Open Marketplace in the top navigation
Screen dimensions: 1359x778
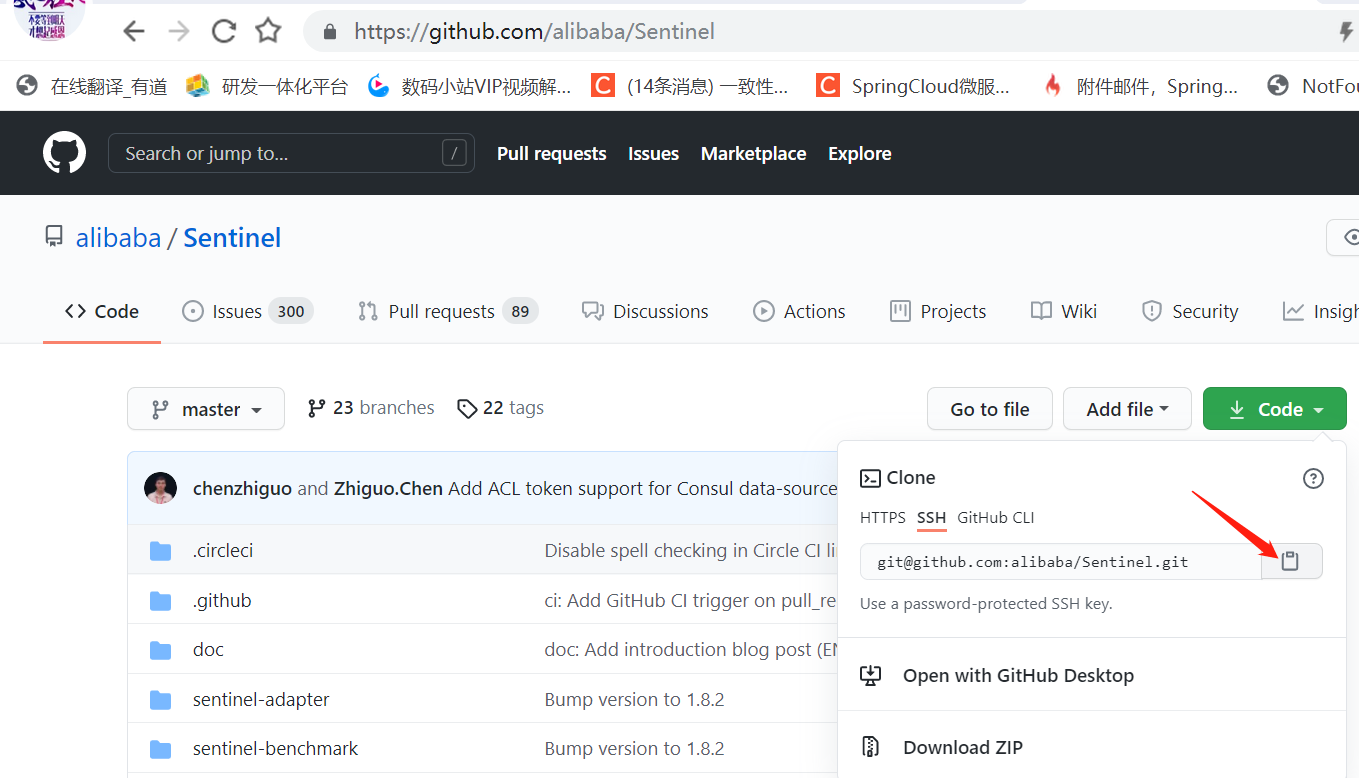[753, 153]
